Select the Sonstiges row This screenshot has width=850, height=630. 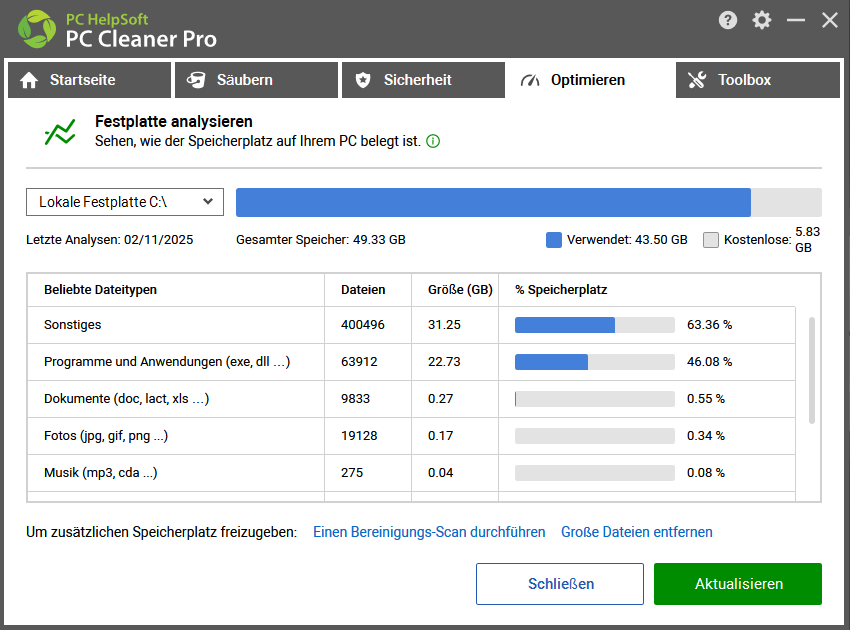(x=411, y=325)
